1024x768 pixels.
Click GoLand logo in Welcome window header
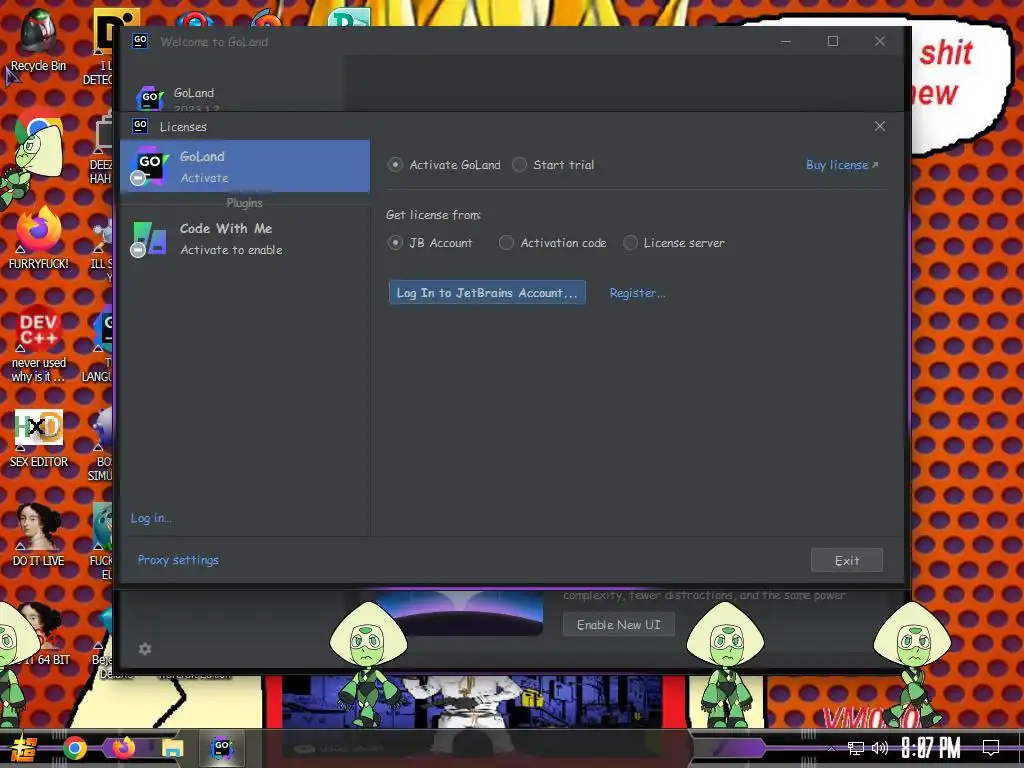(x=150, y=98)
